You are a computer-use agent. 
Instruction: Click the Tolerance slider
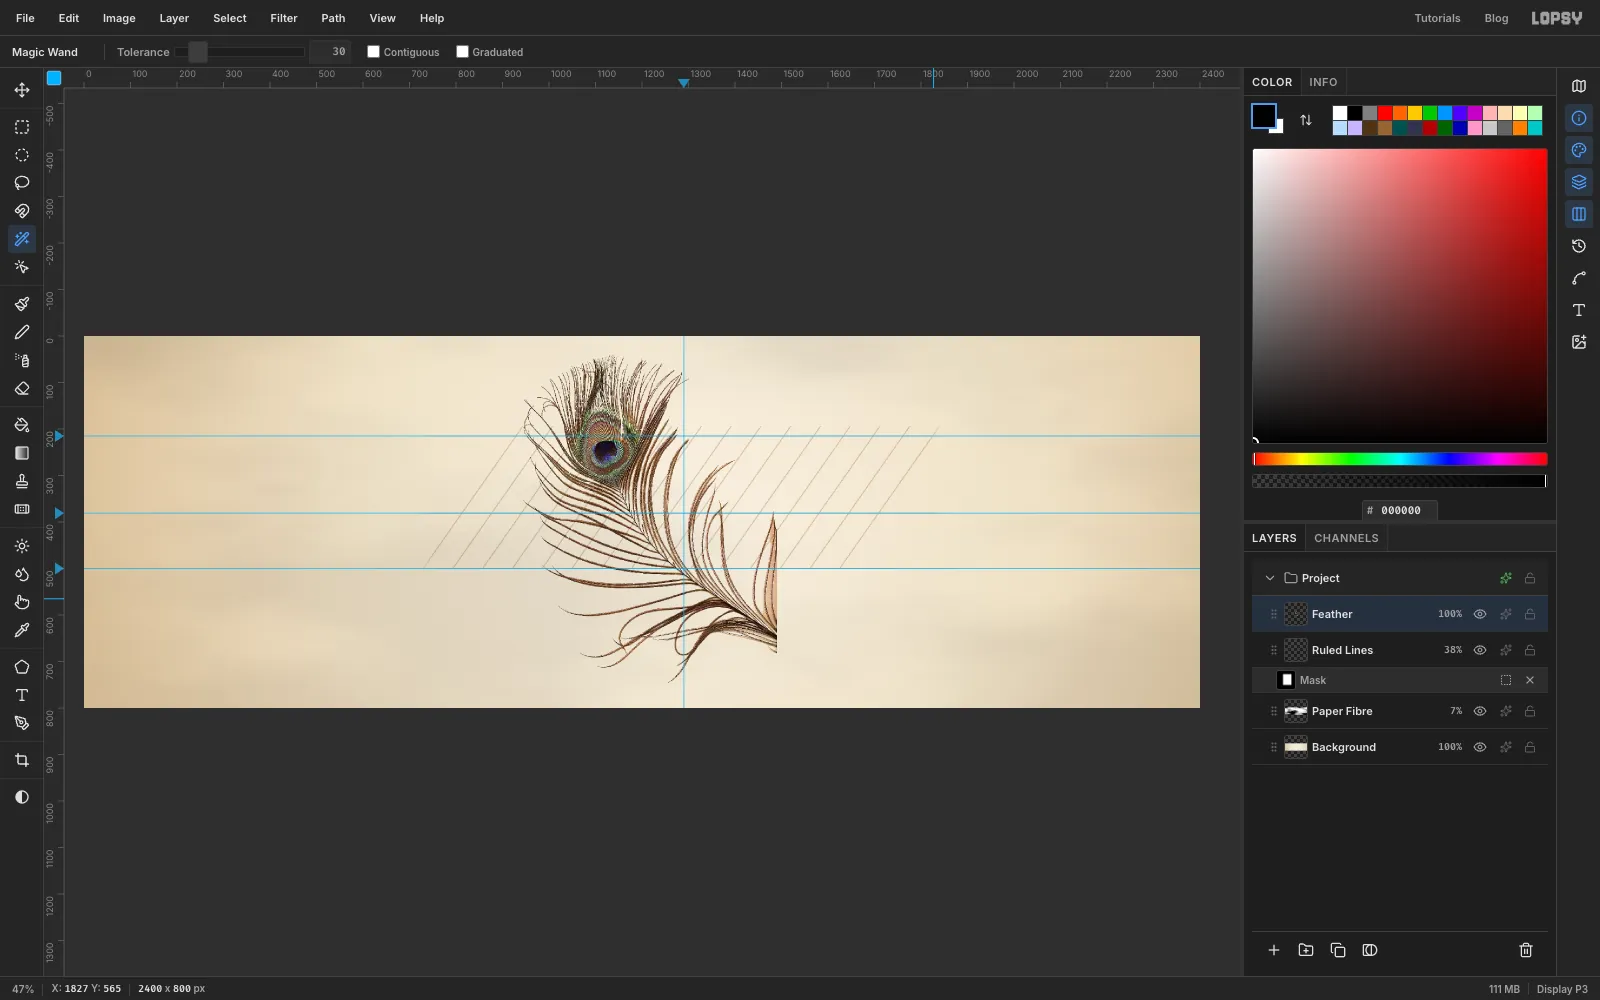pyautogui.click(x=240, y=52)
